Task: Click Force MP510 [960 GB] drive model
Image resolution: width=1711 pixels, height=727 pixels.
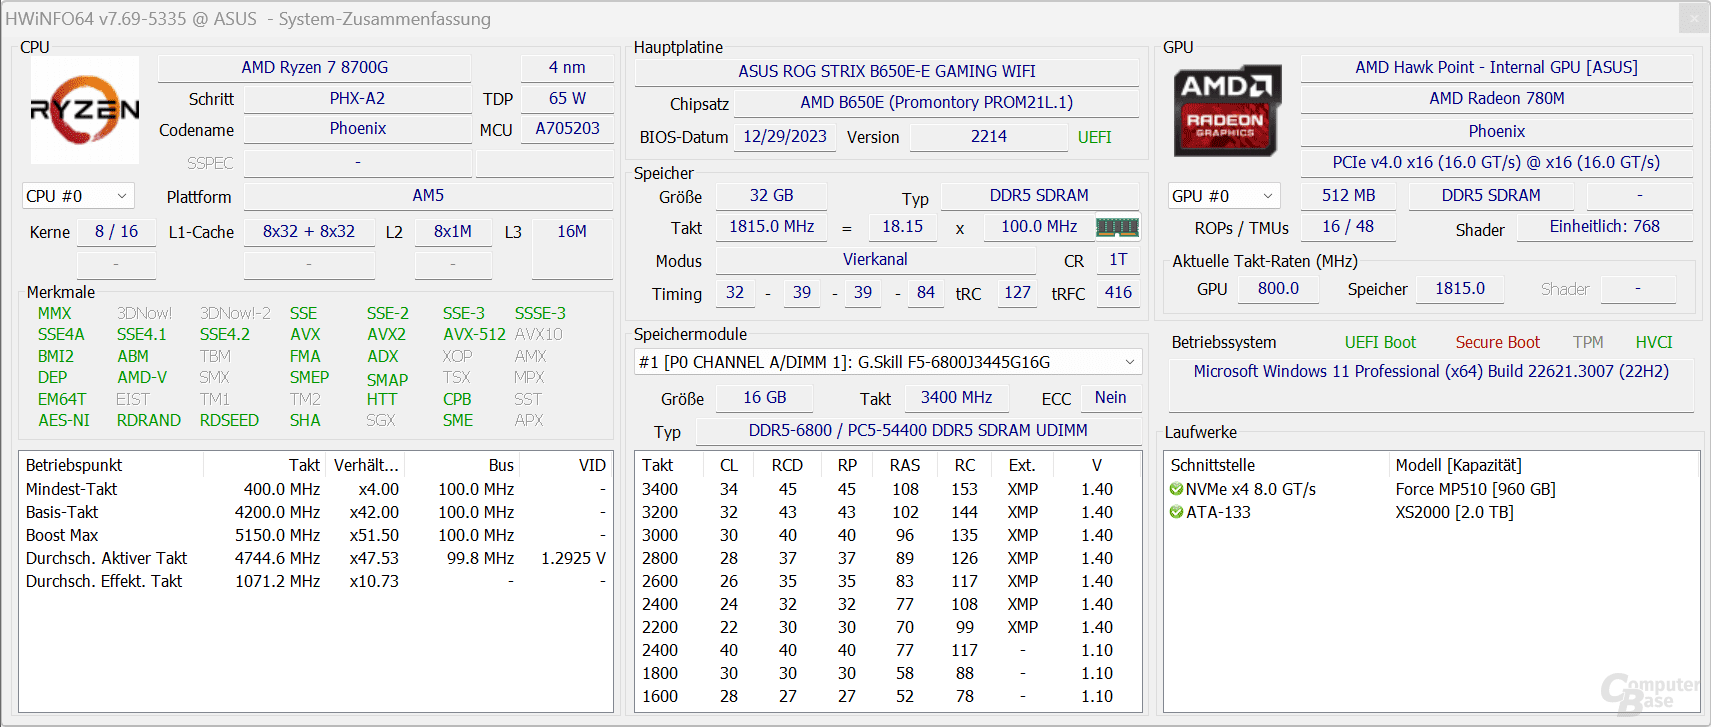Action: coord(1475,489)
